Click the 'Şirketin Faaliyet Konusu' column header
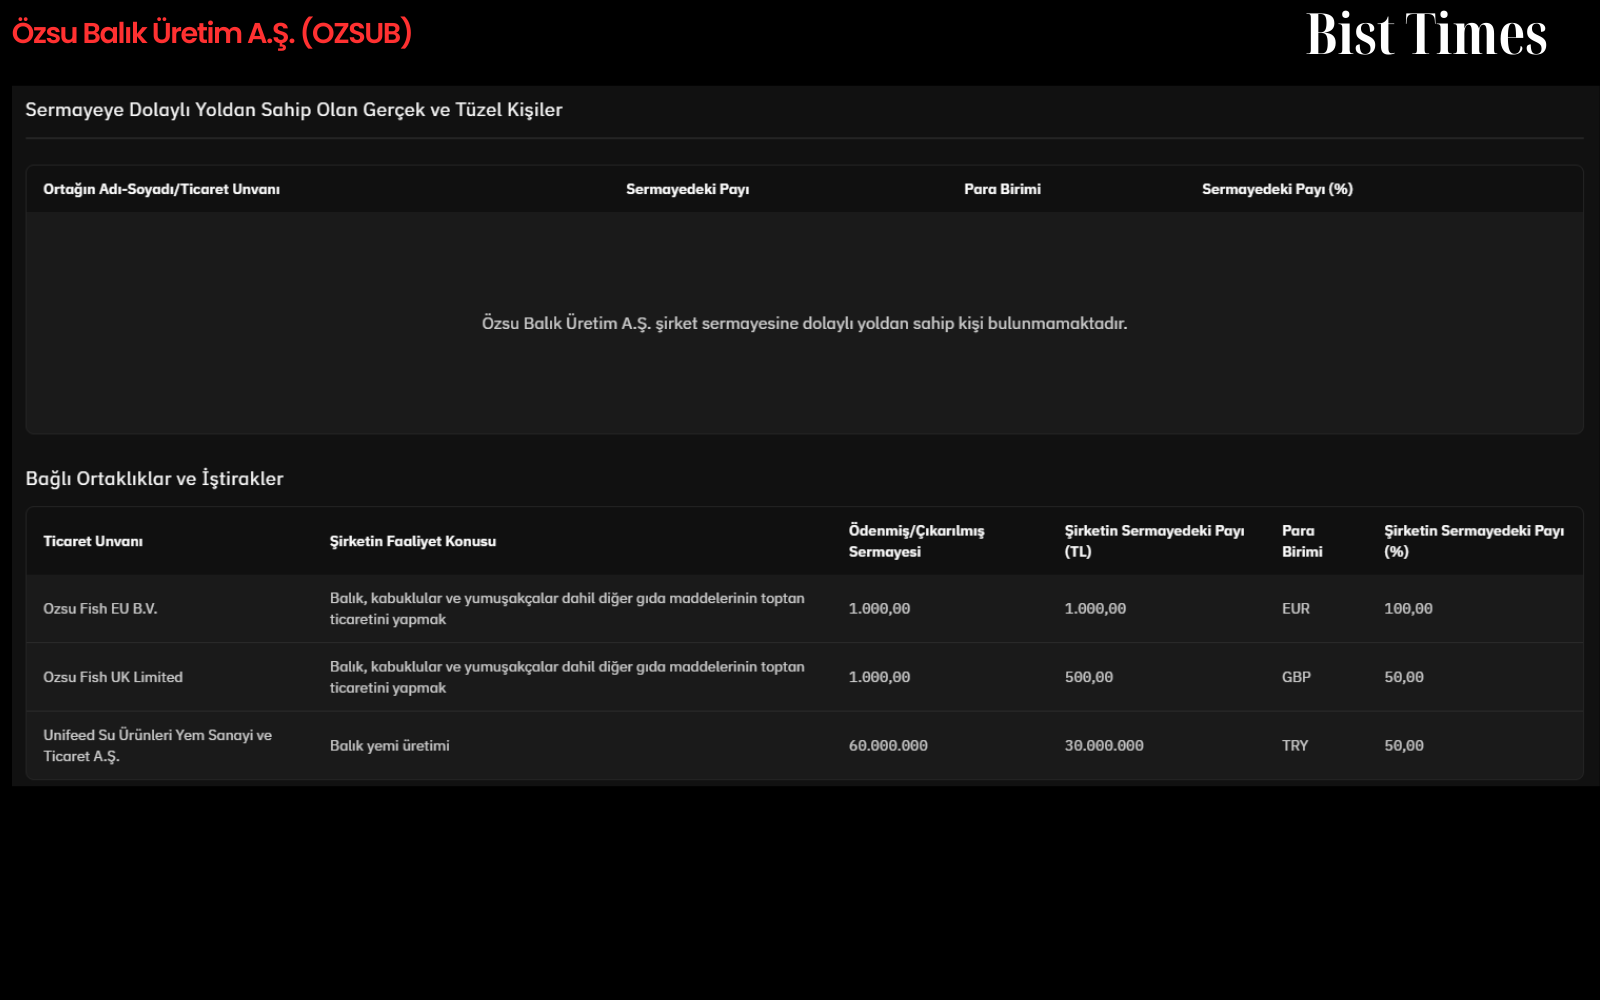Image resolution: width=1600 pixels, height=1000 pixels. [413, 541]
